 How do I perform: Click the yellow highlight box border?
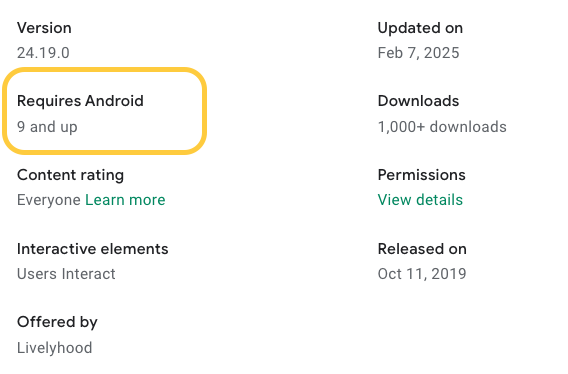(x=105, y=70)
